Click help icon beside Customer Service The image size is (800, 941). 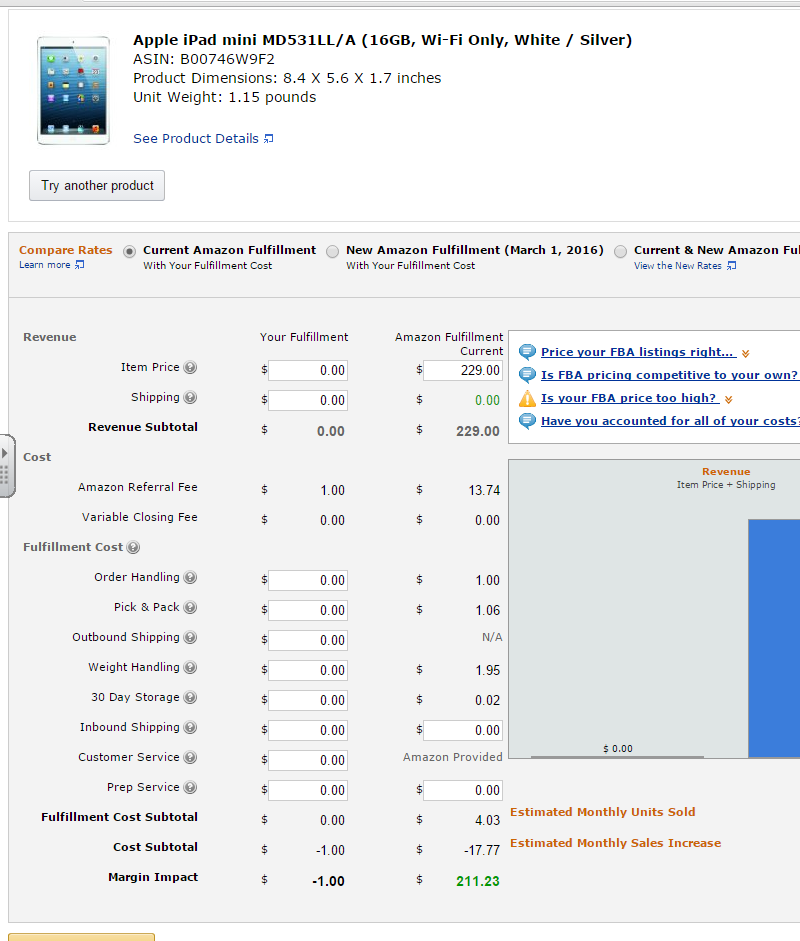click(190, 757)
